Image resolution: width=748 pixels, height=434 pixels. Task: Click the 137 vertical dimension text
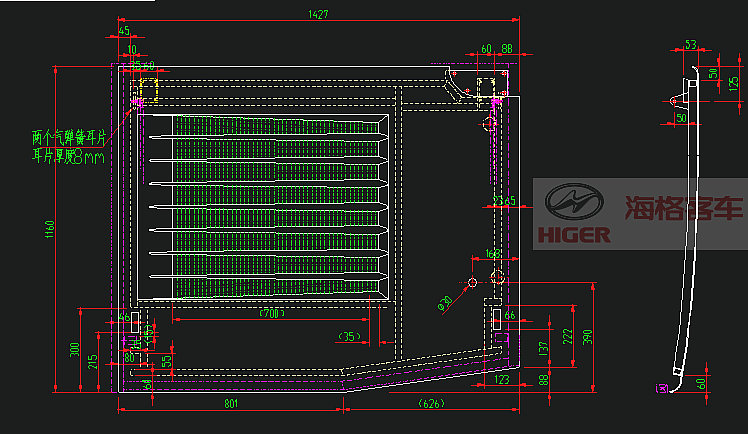545,347
